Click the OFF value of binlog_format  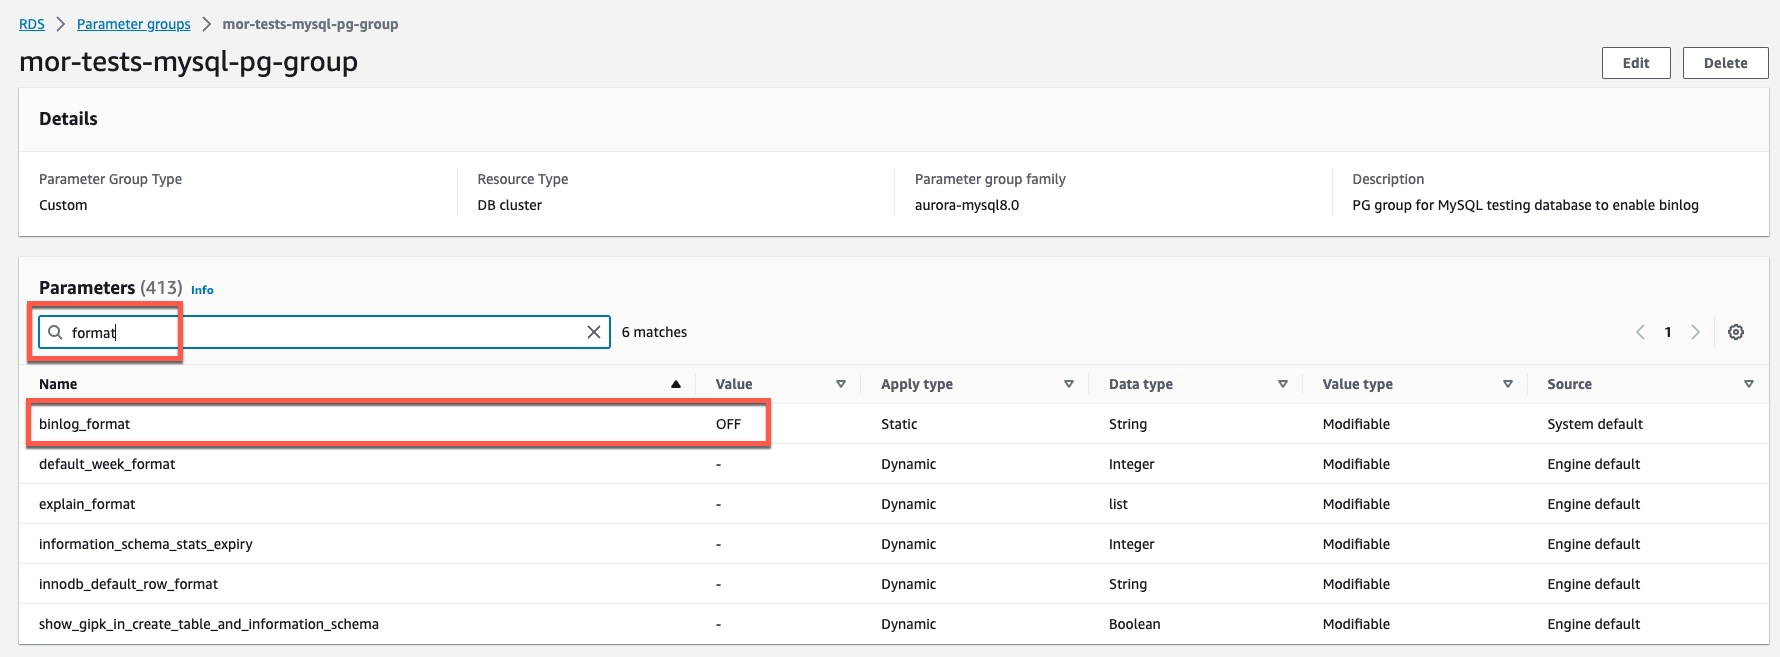click(728, 424)
